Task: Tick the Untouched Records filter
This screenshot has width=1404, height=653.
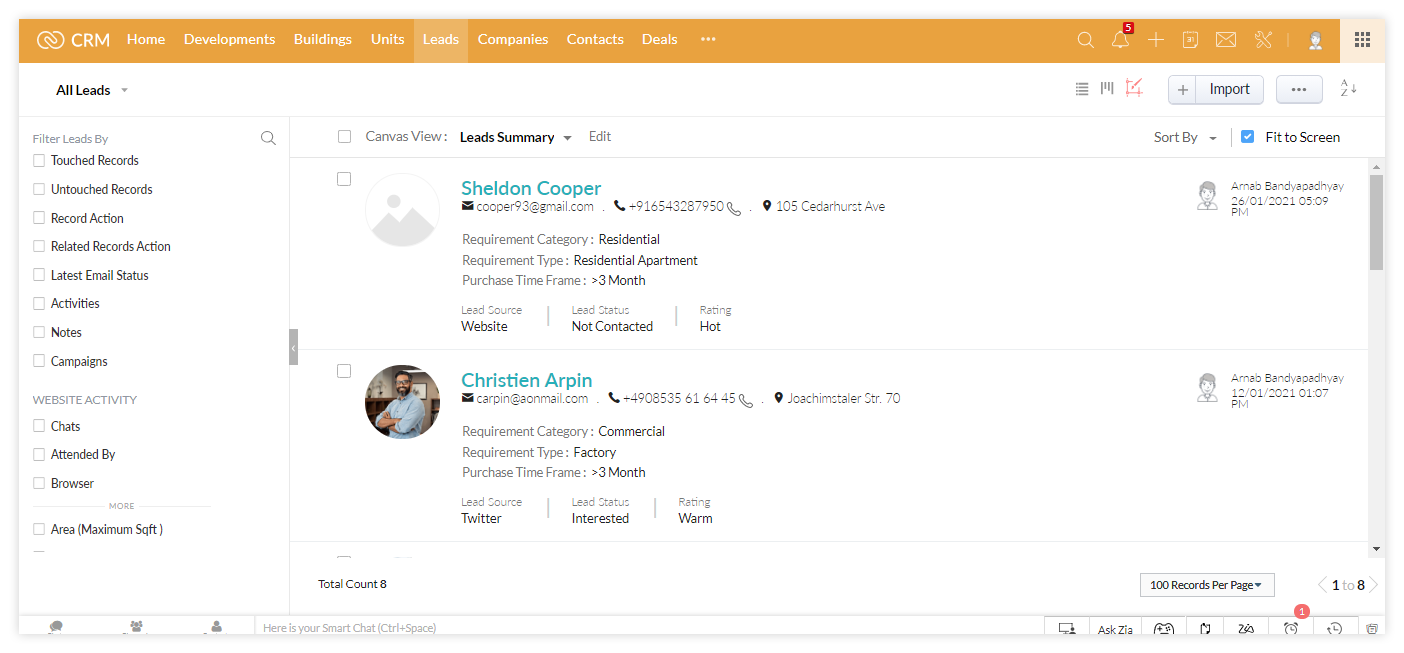Action: pyautogui.click(x=39, y=189)
